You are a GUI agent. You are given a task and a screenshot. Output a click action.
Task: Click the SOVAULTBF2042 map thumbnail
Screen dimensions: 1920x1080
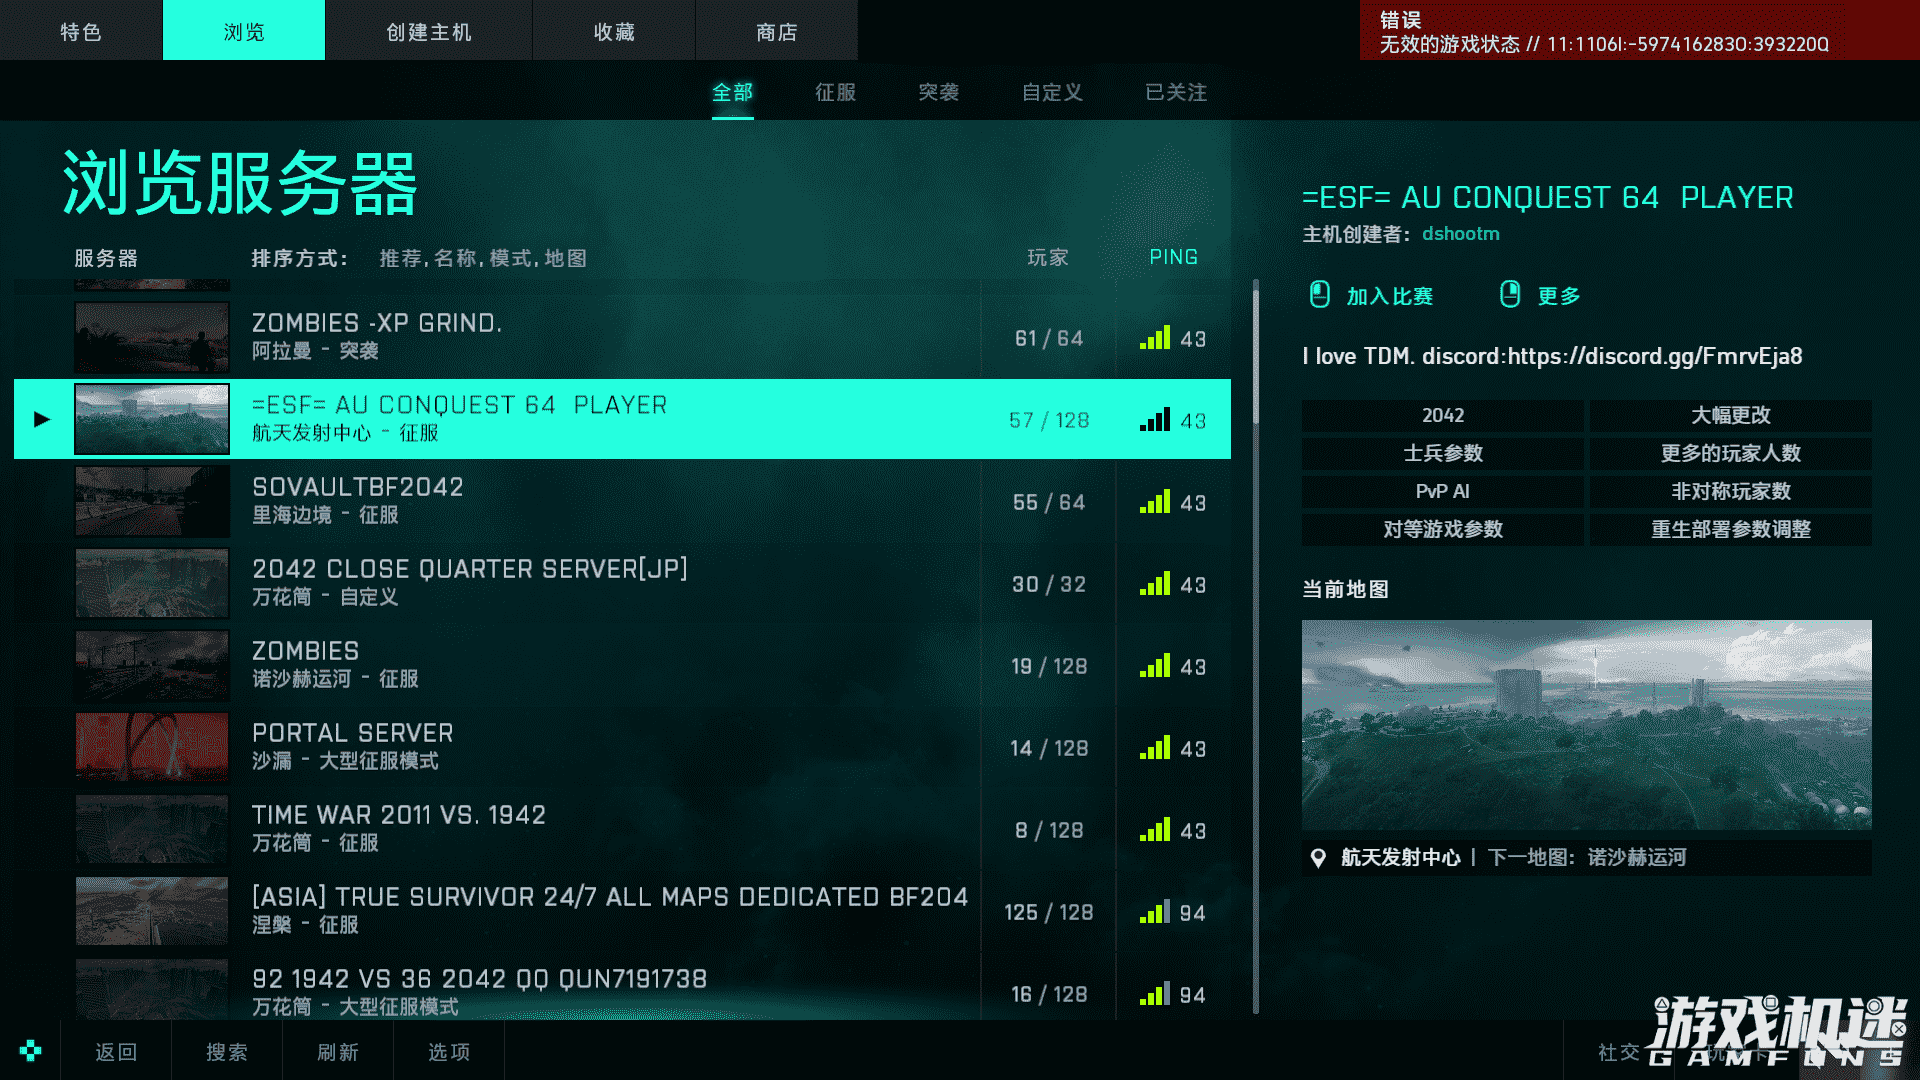click(x=152, y=502)
